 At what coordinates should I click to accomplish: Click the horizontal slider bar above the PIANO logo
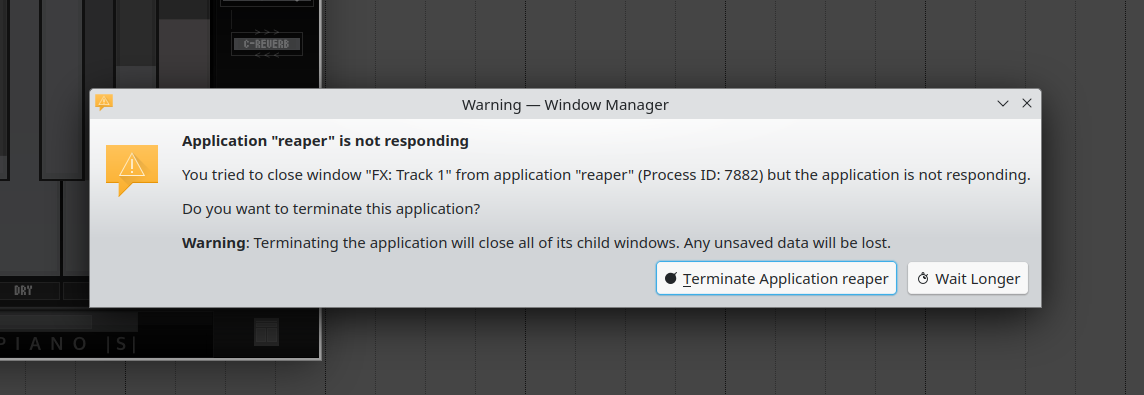[x=69, y=321]
